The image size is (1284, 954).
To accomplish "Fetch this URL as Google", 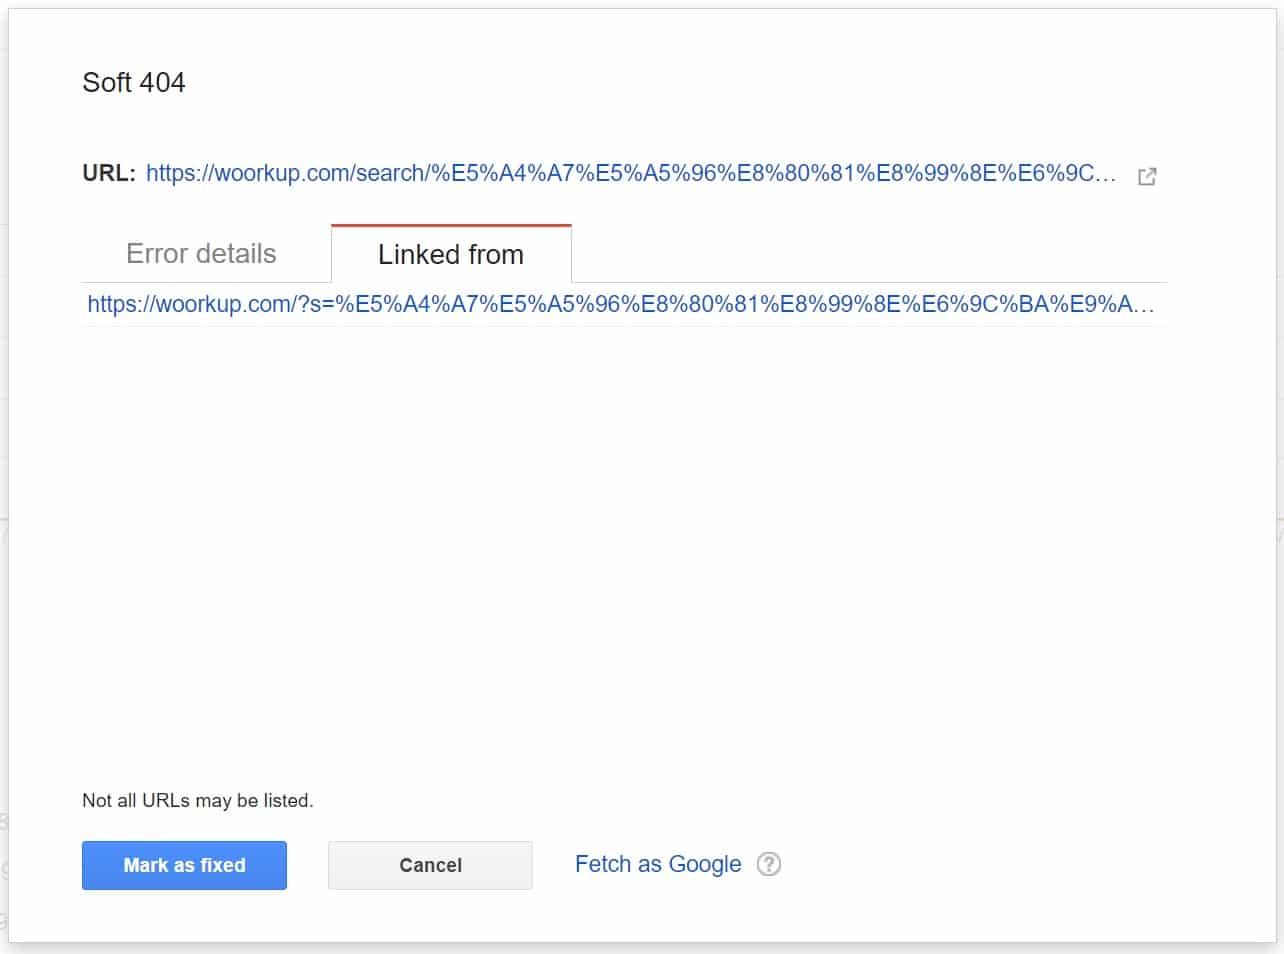I will point(658,864).
